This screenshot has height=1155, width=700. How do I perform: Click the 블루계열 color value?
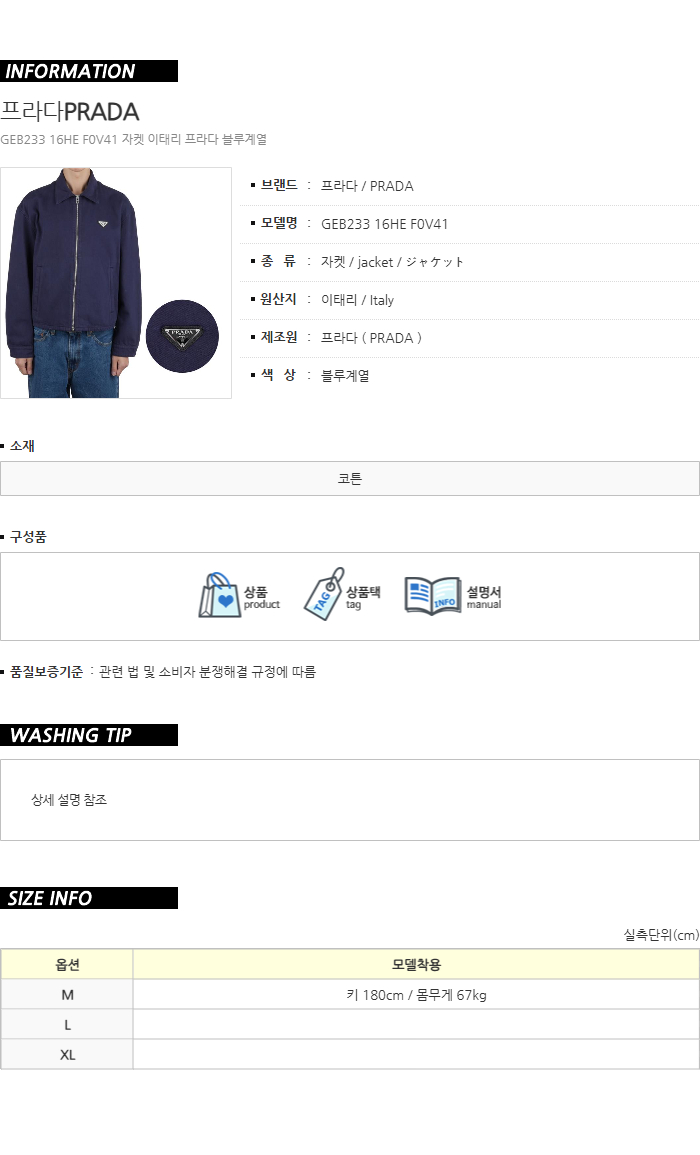pyautogui.click(x=345, y=376)
